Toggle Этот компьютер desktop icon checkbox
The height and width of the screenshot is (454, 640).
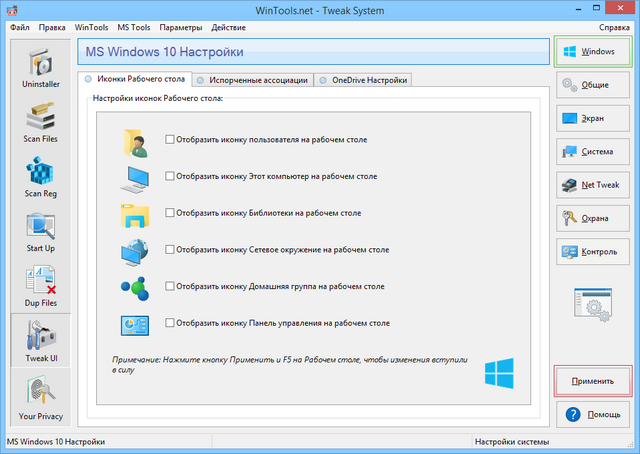point(170,176)
